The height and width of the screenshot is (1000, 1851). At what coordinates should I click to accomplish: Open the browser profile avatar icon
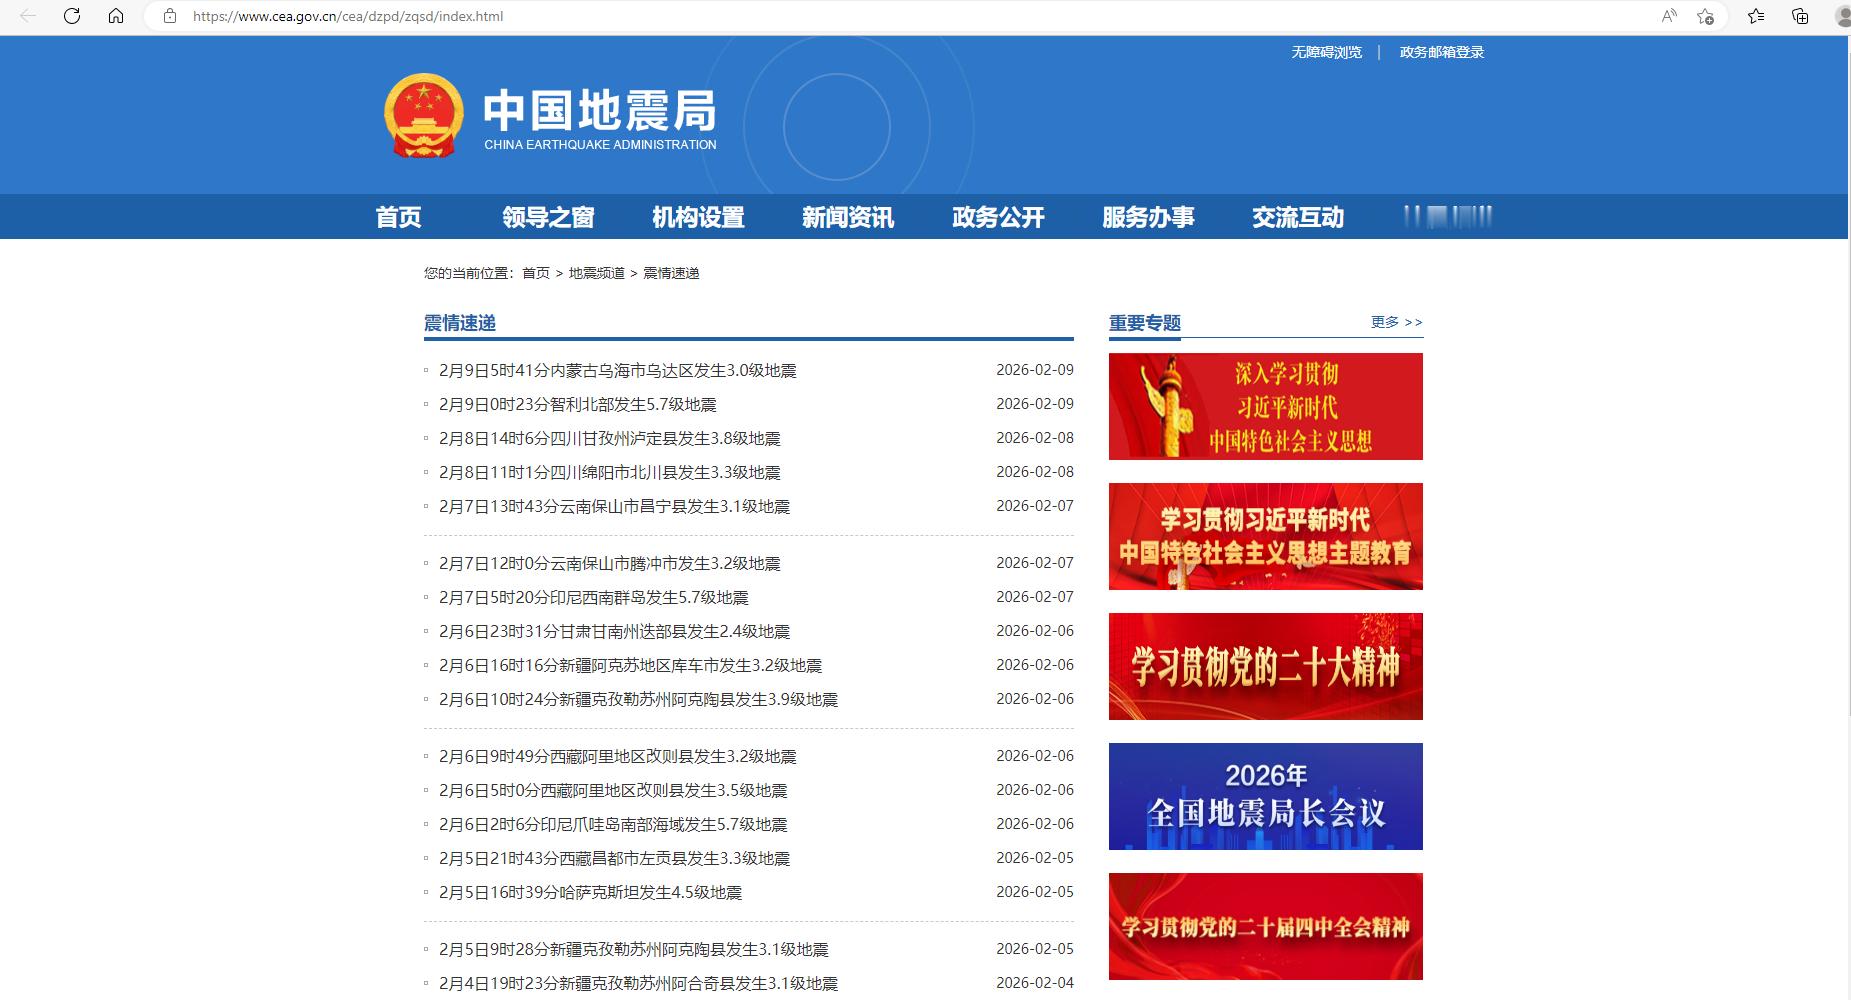1841,16
